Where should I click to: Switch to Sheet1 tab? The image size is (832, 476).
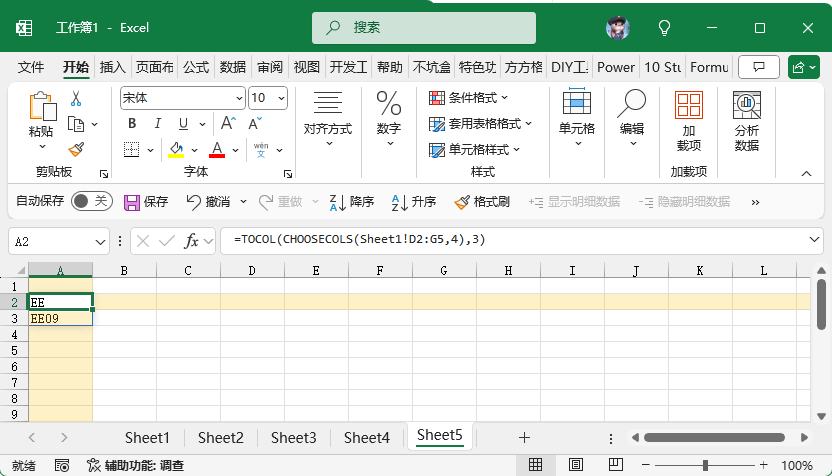[x=147, y=438]
